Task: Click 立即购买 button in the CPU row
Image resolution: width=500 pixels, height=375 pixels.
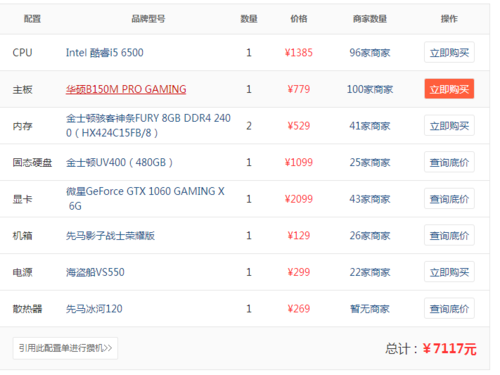Action: pyautogui.click(x=449, y=52)
